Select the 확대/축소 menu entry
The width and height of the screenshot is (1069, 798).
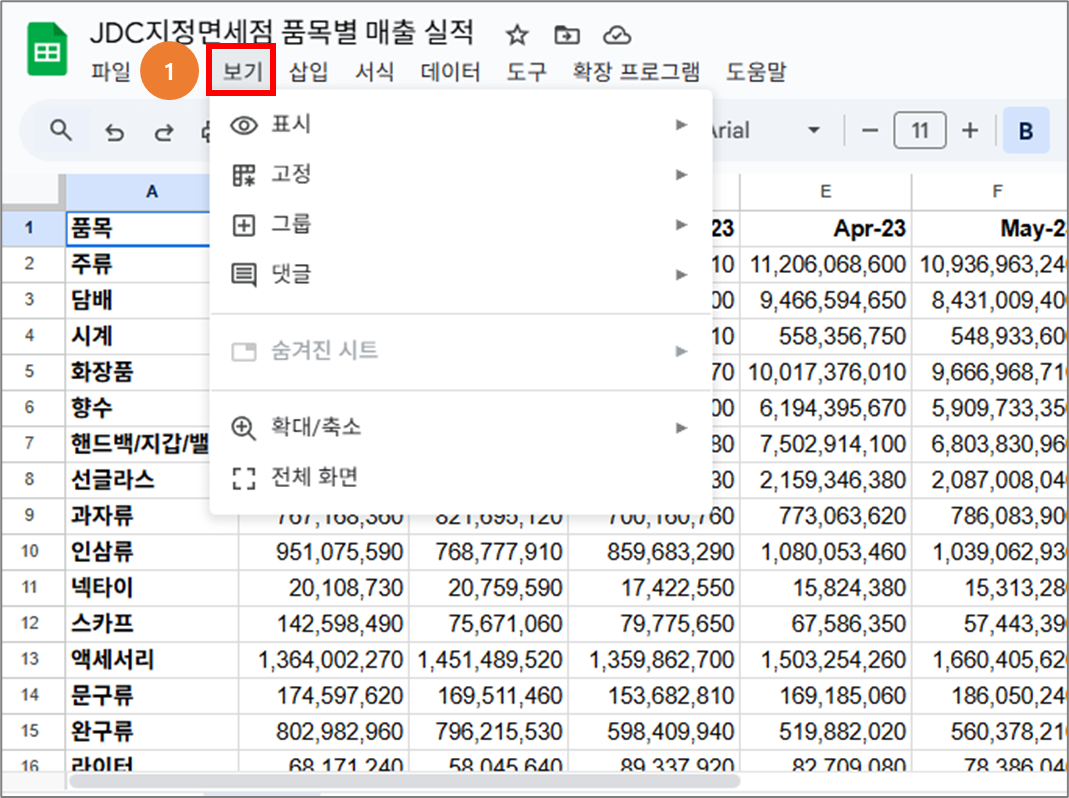(461, 428)
